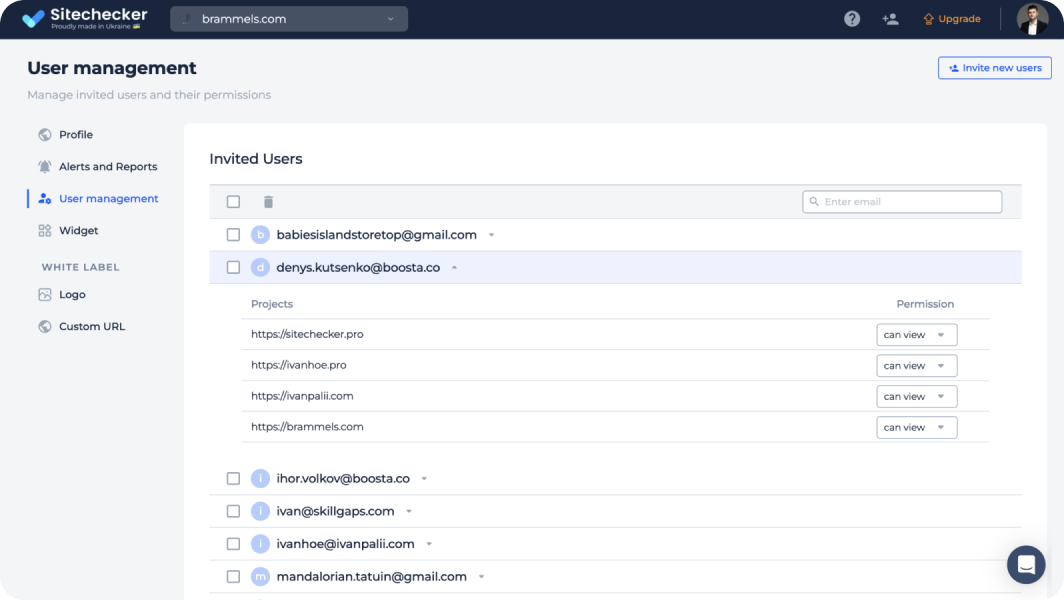Viewport: 1064px width, 600px height.
Task: Click the 'i' avatar of ivan@skillgaps.com
Action: (260, 511)
